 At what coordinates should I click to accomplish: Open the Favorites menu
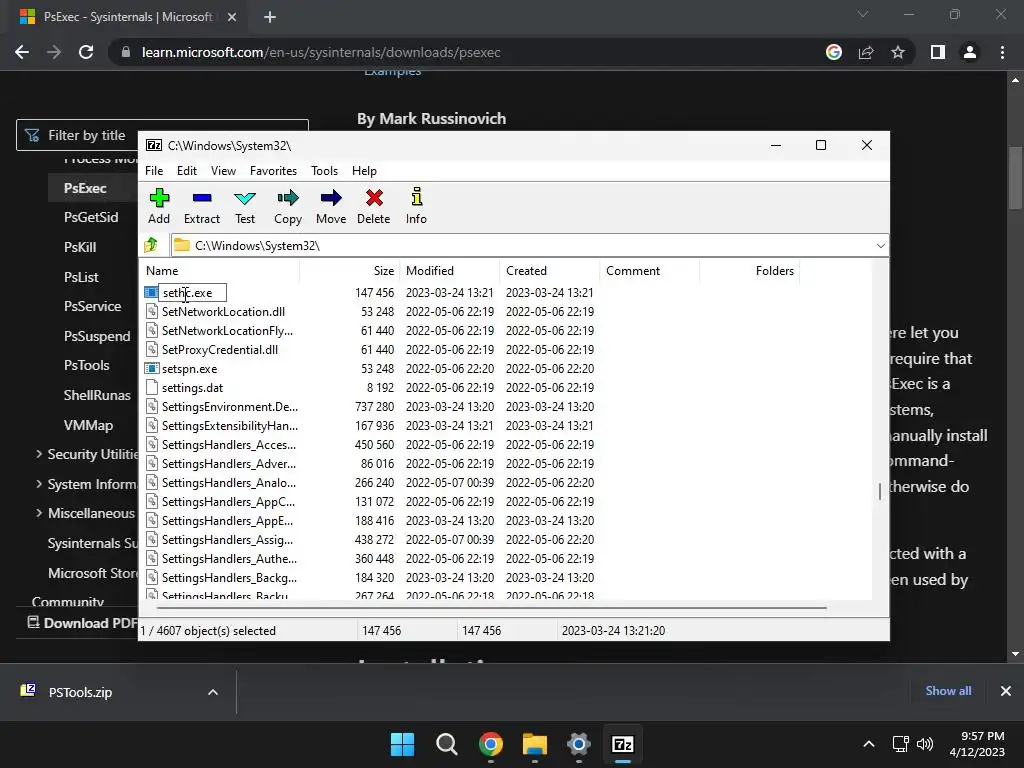(273, 170)
